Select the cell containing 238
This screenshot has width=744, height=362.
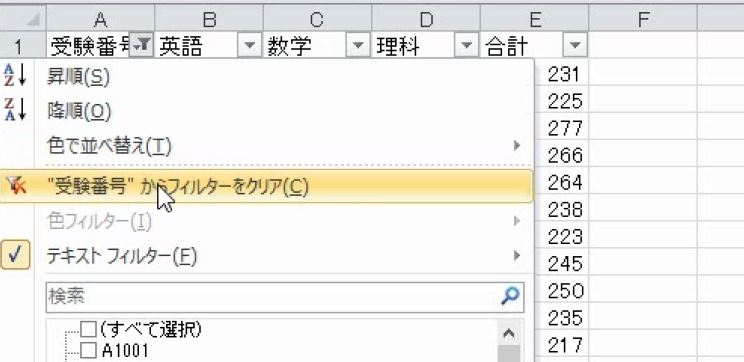[x=561, y=209]
